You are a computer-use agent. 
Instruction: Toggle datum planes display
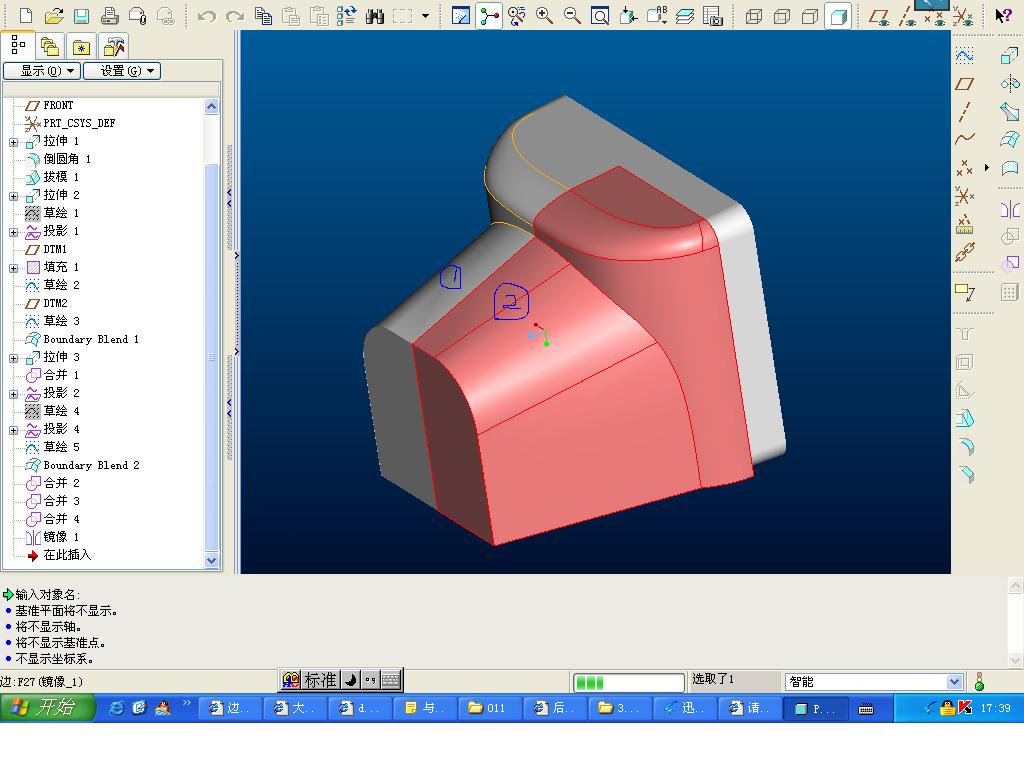879,16
